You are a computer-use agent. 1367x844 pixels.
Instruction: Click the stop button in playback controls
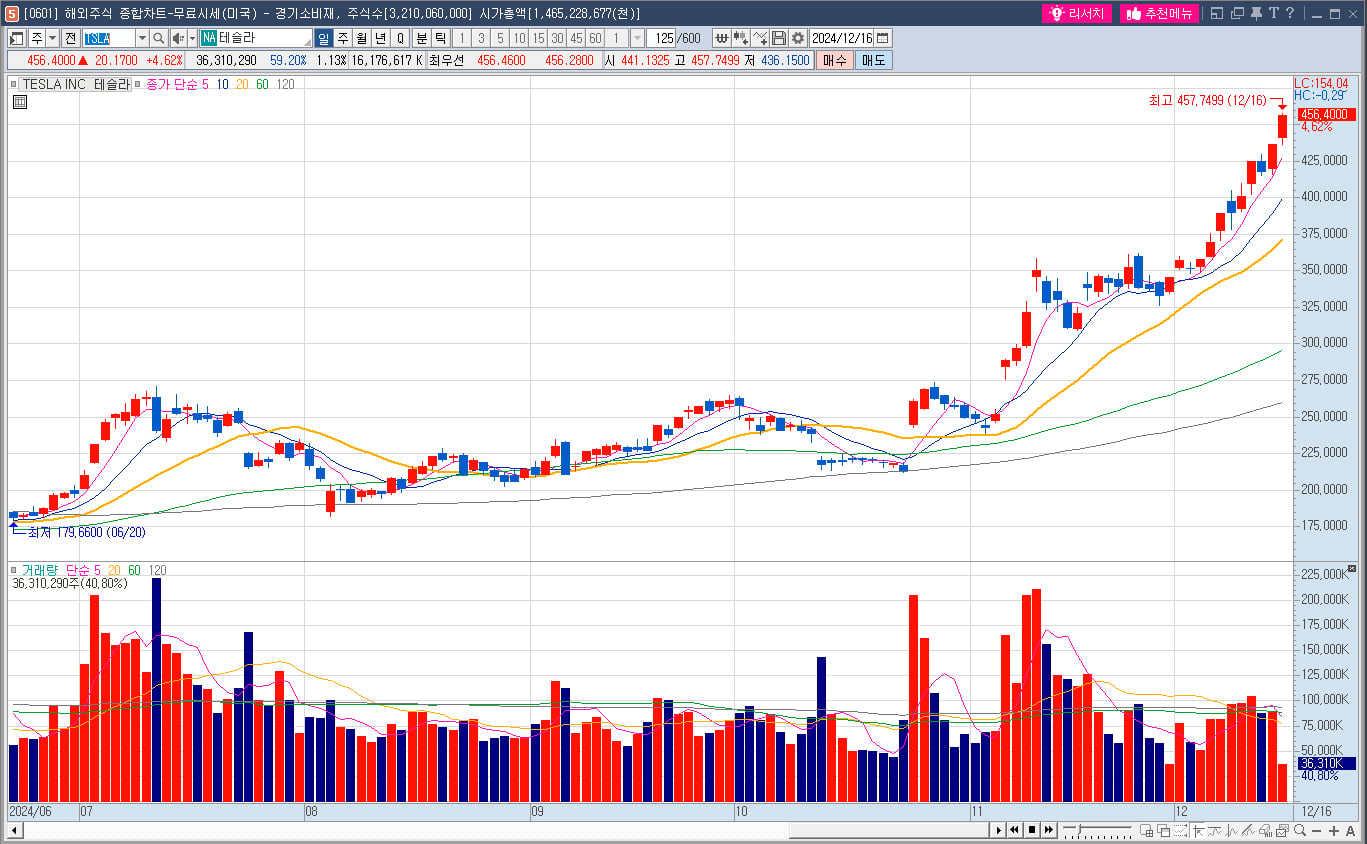pyautogui.click(x=1031, y=830)
